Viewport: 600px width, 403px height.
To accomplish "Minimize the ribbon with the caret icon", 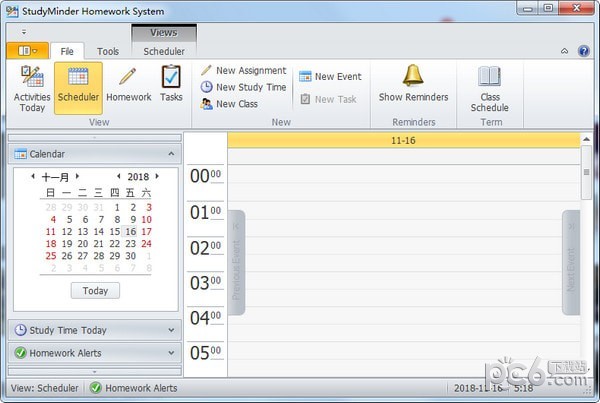I will pyautogui.click(x=564, y=51).
